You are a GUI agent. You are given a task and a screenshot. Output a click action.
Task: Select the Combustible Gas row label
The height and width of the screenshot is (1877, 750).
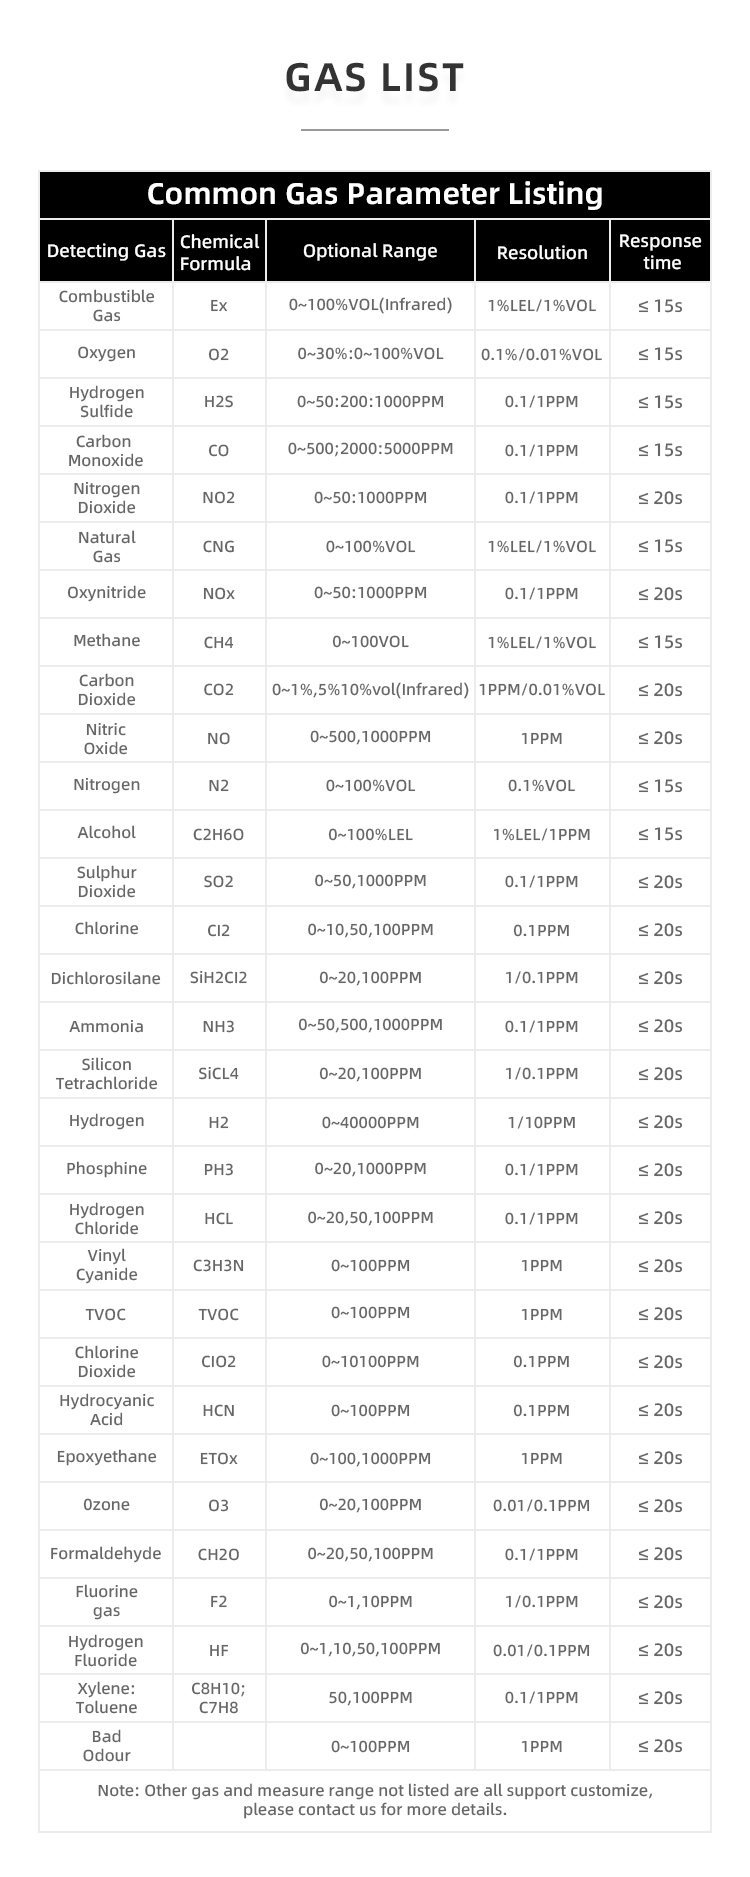tap(106, 306)
